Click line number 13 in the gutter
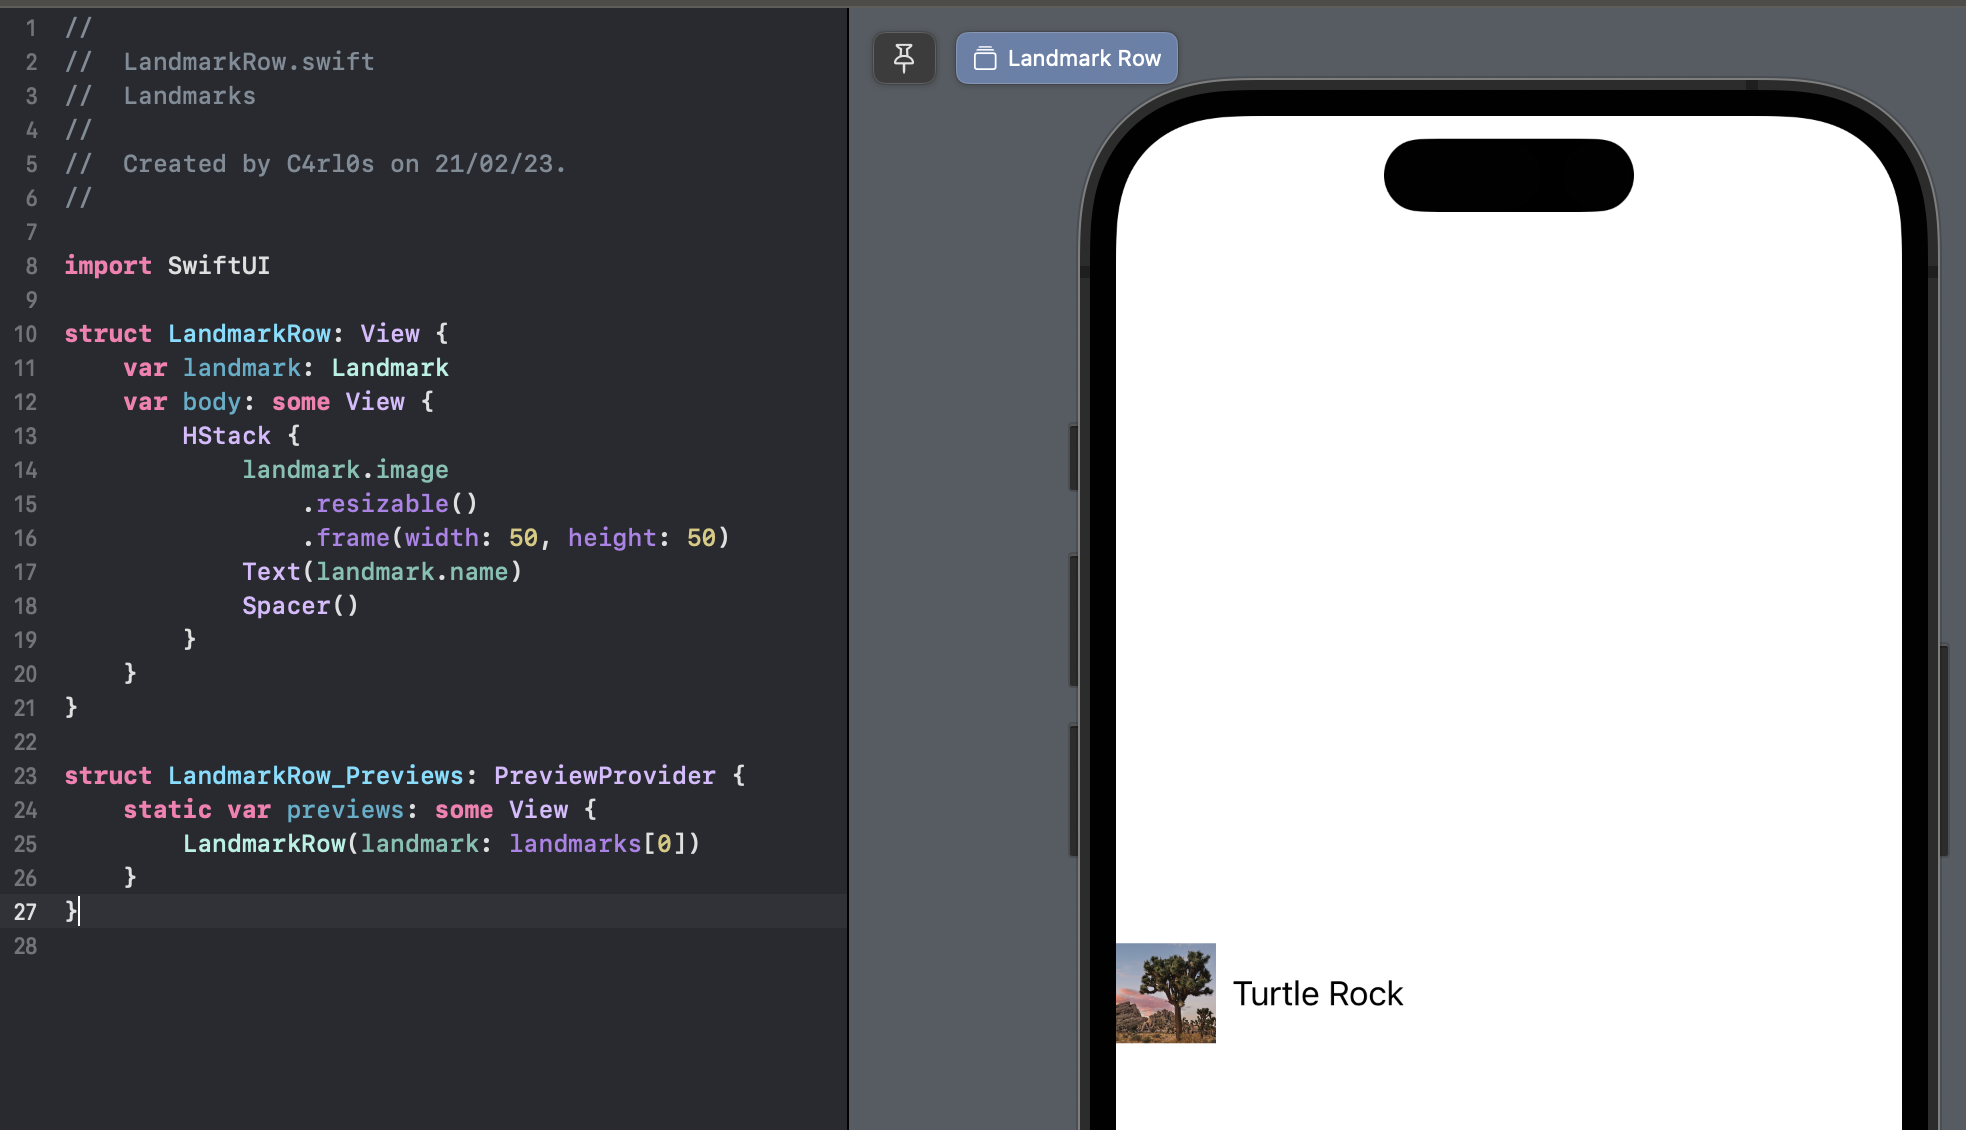1966x1130 pixels. 25,436
